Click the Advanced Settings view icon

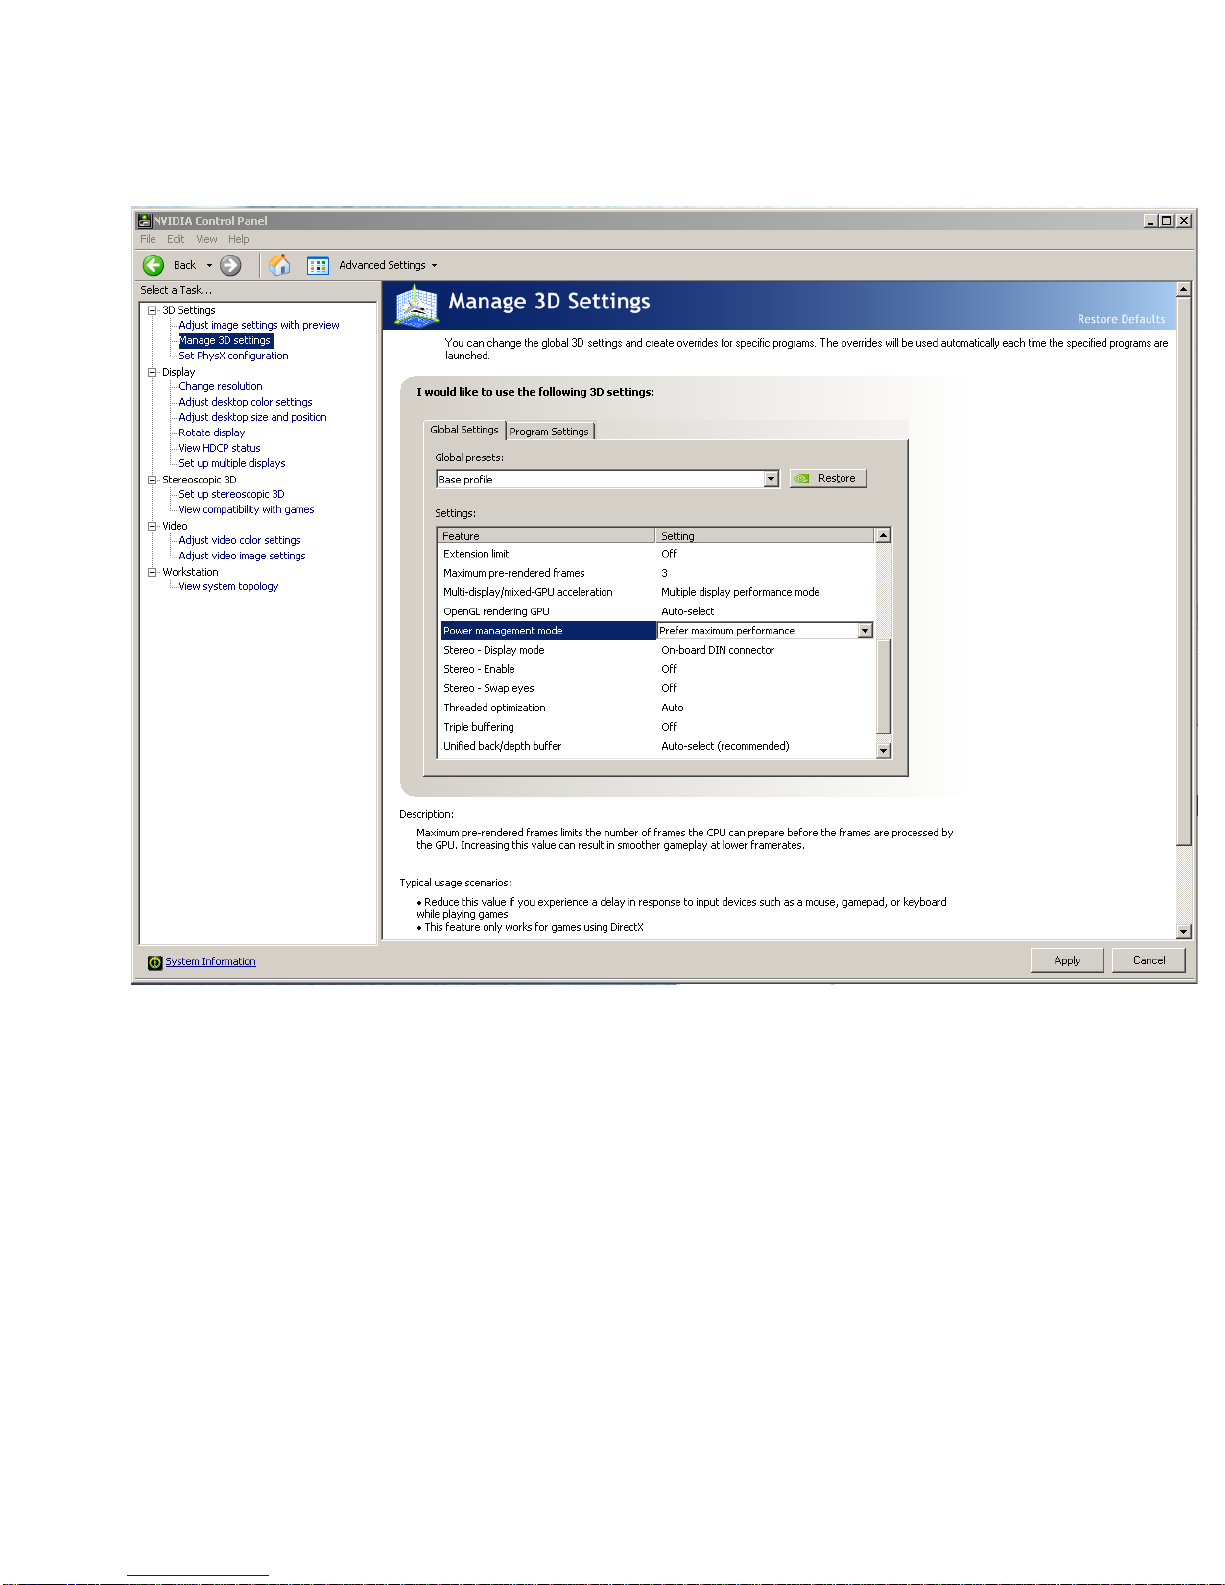pyautogui.click(x=318, y=265)
